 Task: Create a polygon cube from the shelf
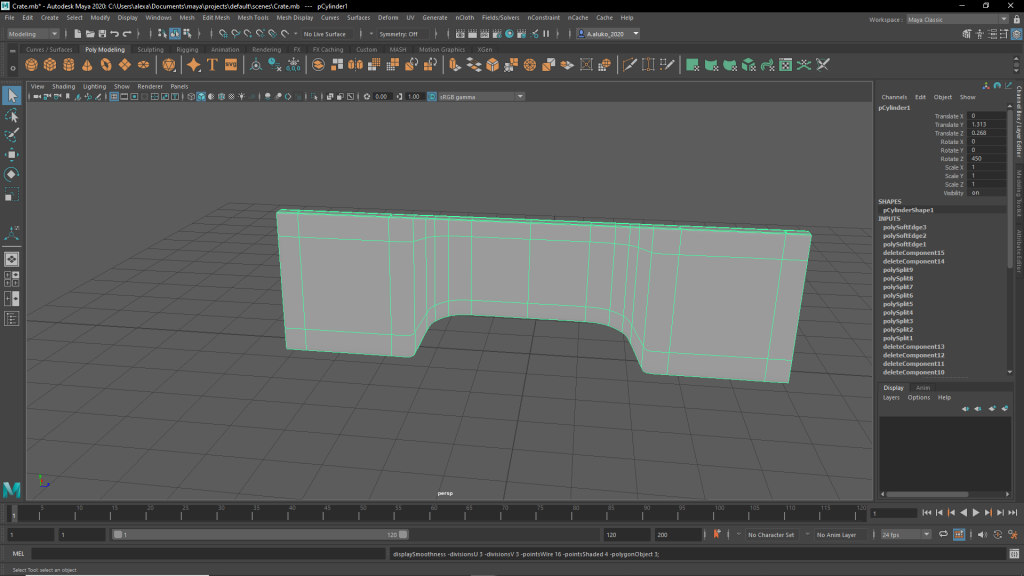(50, 65)
